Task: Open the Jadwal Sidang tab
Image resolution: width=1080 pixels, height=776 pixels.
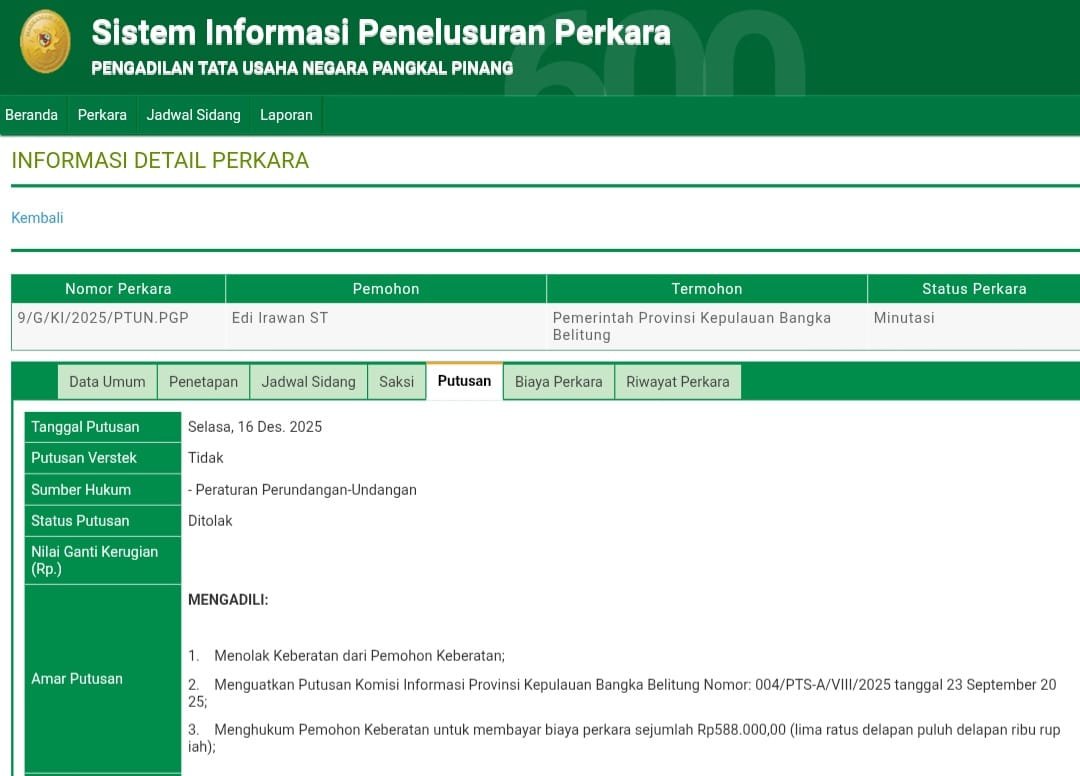Action: [308, 381]
